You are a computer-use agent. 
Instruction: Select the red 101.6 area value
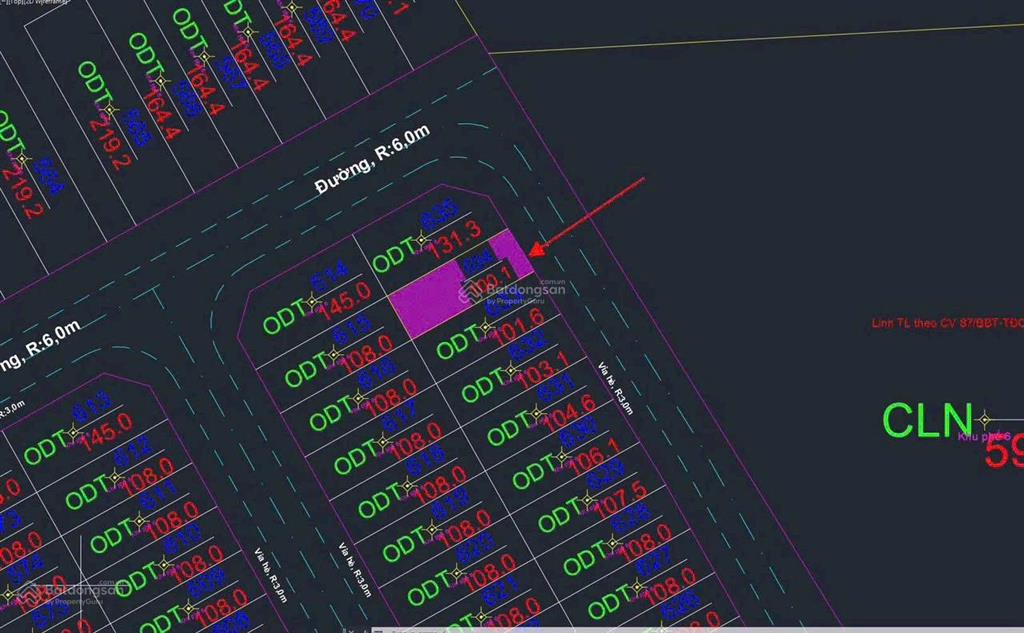tap(519, 327)
